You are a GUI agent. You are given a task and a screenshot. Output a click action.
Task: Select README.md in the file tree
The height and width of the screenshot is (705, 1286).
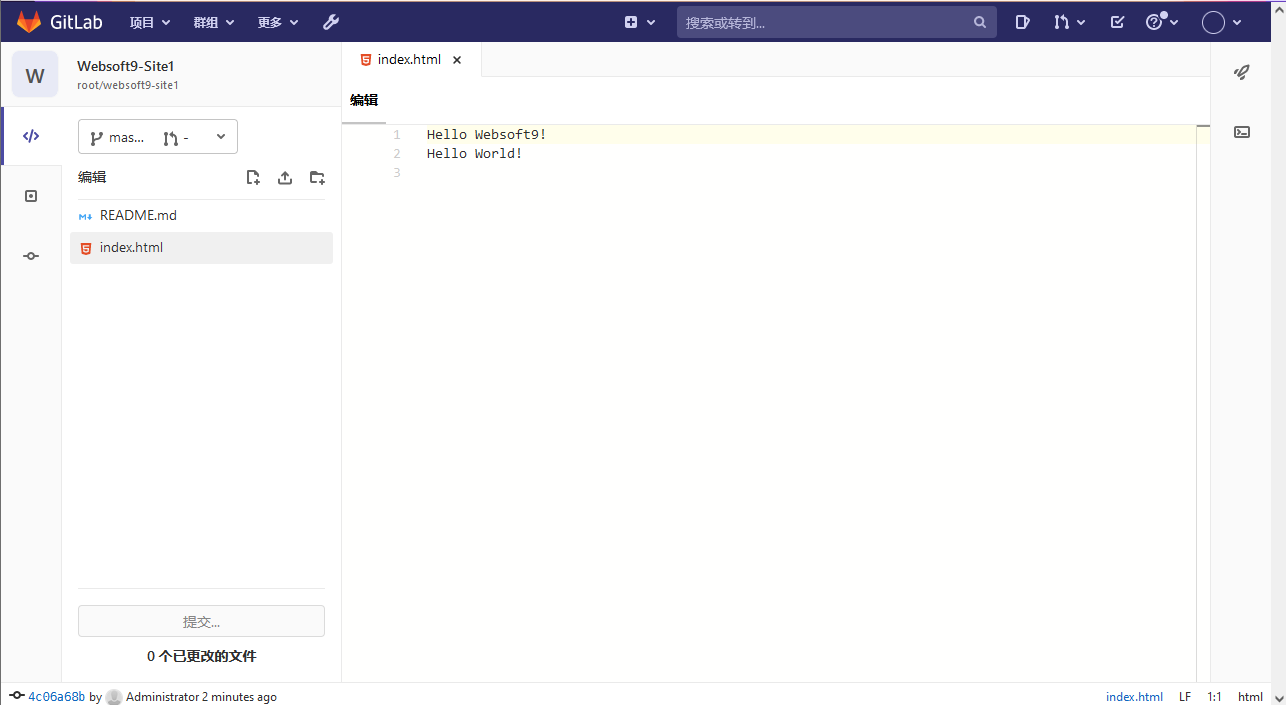tap(138, 215)
